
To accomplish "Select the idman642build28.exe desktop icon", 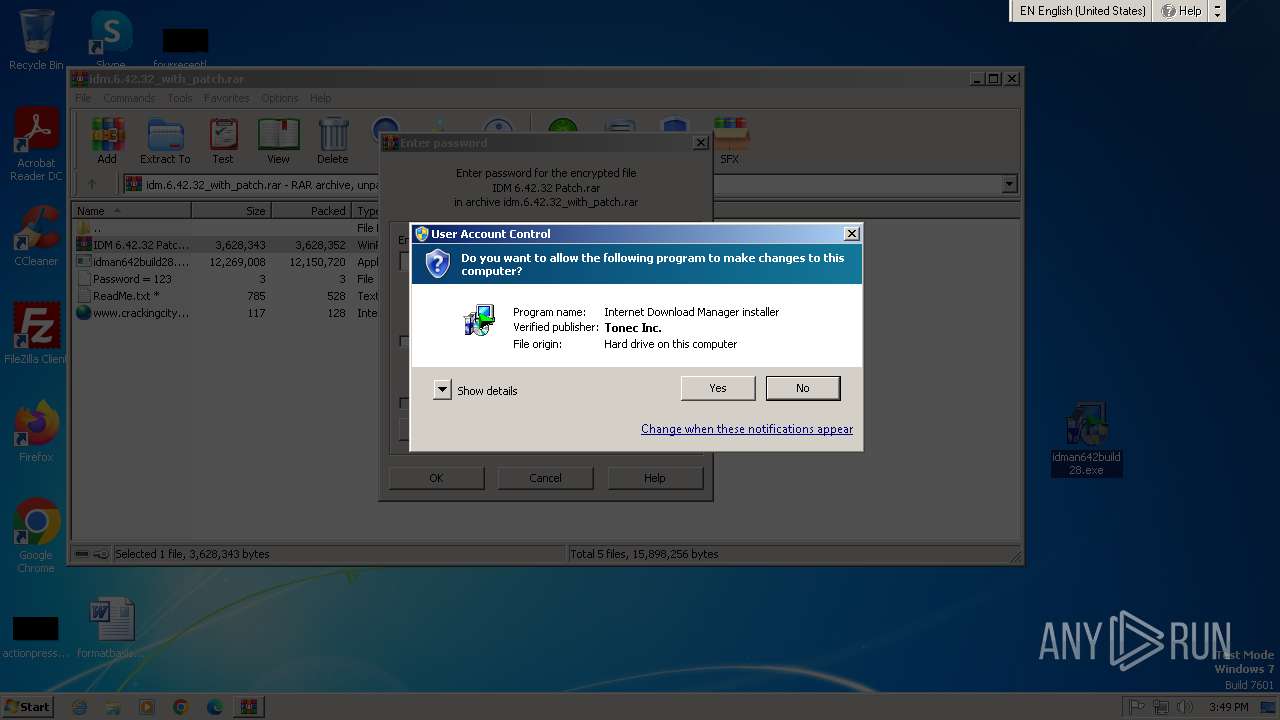I will tap(1086, 438).
